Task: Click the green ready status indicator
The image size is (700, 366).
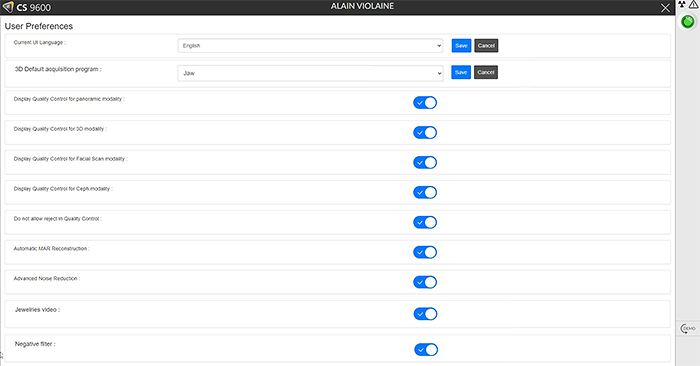Action: [688, 21]
